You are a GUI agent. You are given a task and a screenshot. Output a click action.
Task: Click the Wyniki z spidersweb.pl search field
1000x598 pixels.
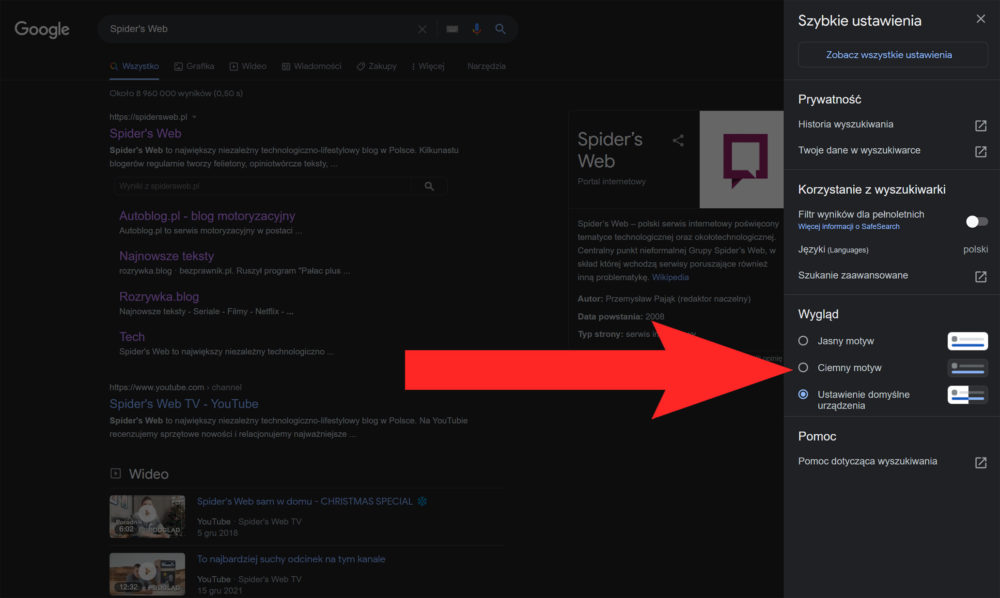click(x=263, y=186)
